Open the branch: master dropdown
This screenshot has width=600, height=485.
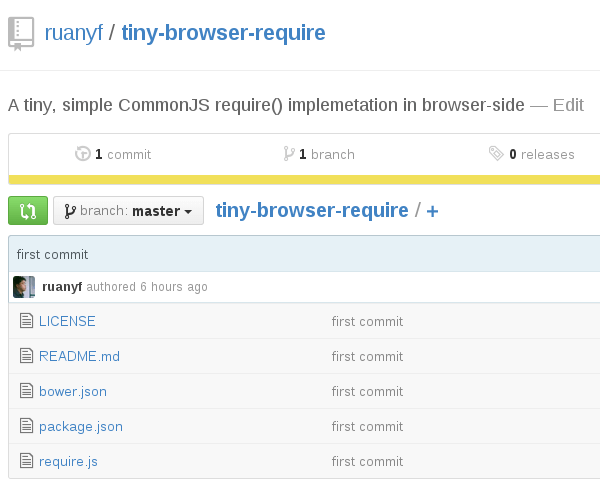[x=128, y=211]
